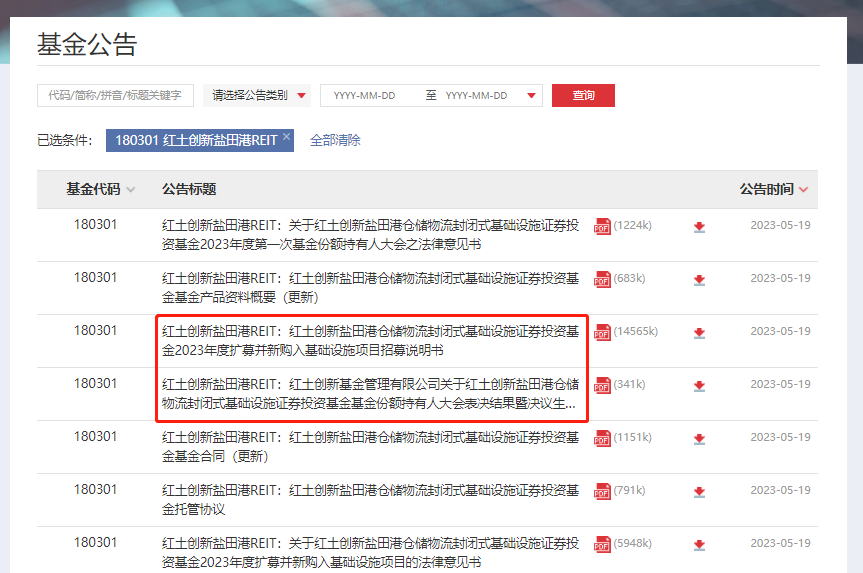The image size is (863, 573).
Task: Open the 托管协议 announcement
Action: (370, 499)
